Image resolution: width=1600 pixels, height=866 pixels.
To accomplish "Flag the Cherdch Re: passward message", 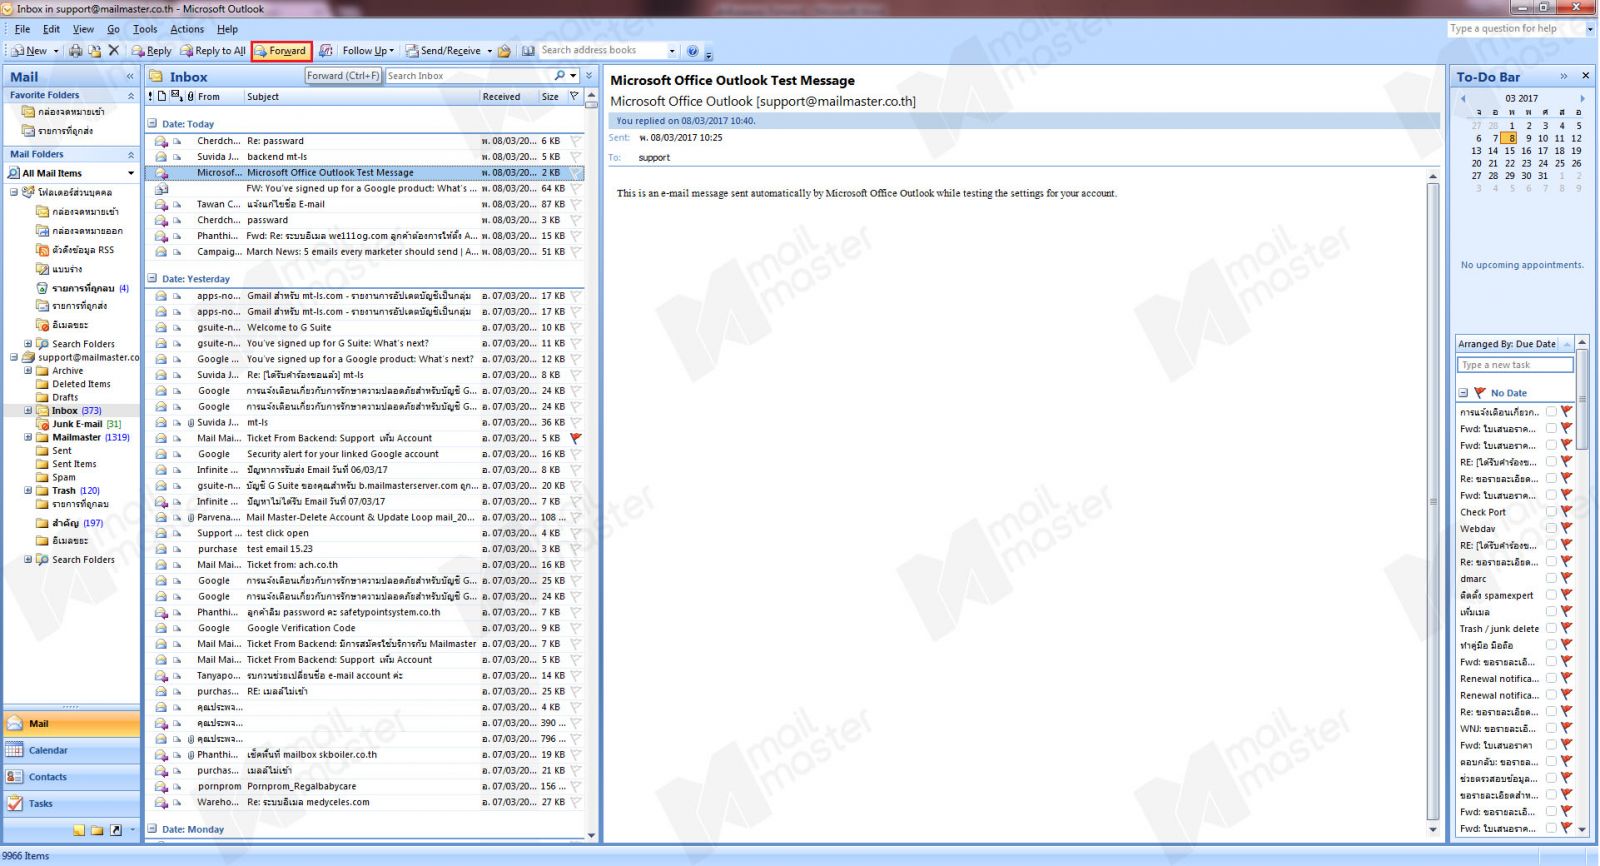I will coord(576,141).
